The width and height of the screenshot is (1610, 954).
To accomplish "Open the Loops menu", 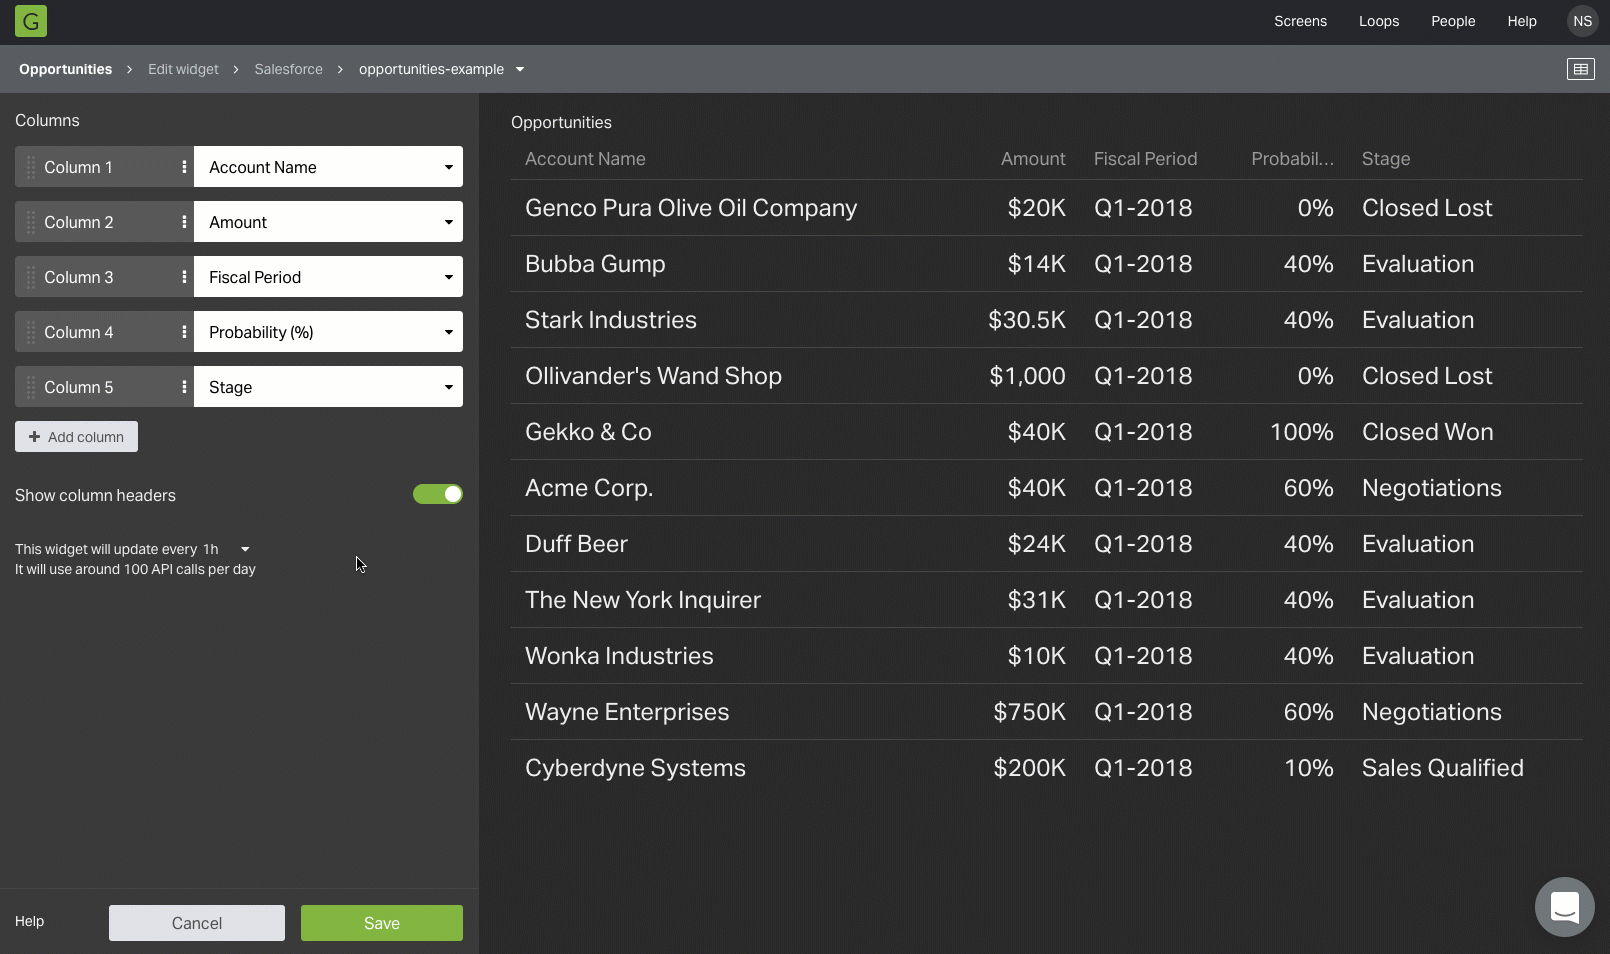I will coord(1379,21).
